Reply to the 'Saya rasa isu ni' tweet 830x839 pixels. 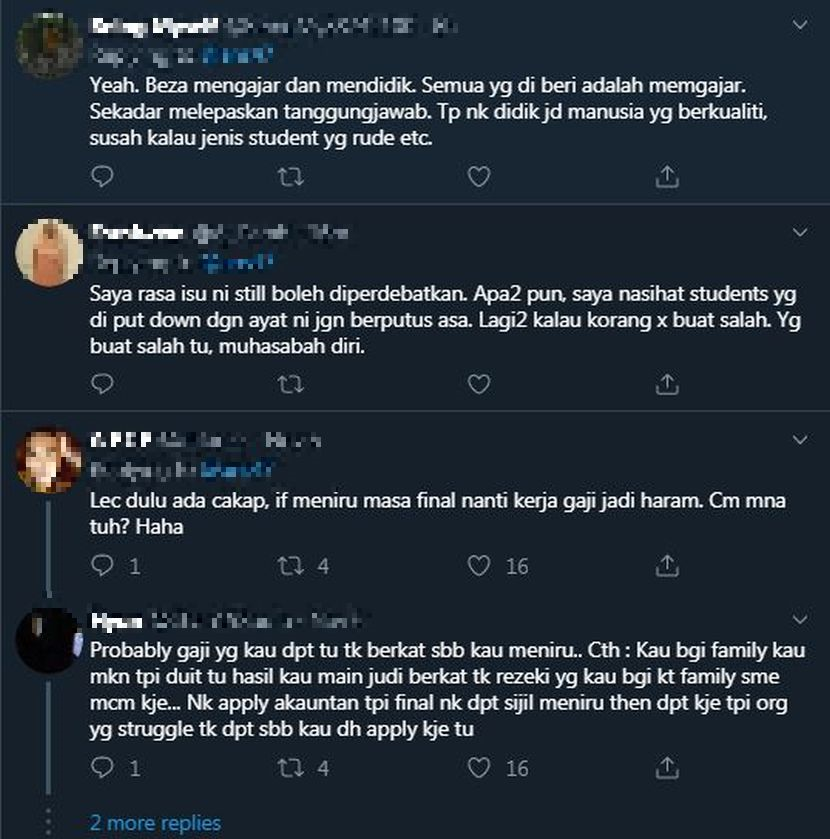tap(102, 384)
